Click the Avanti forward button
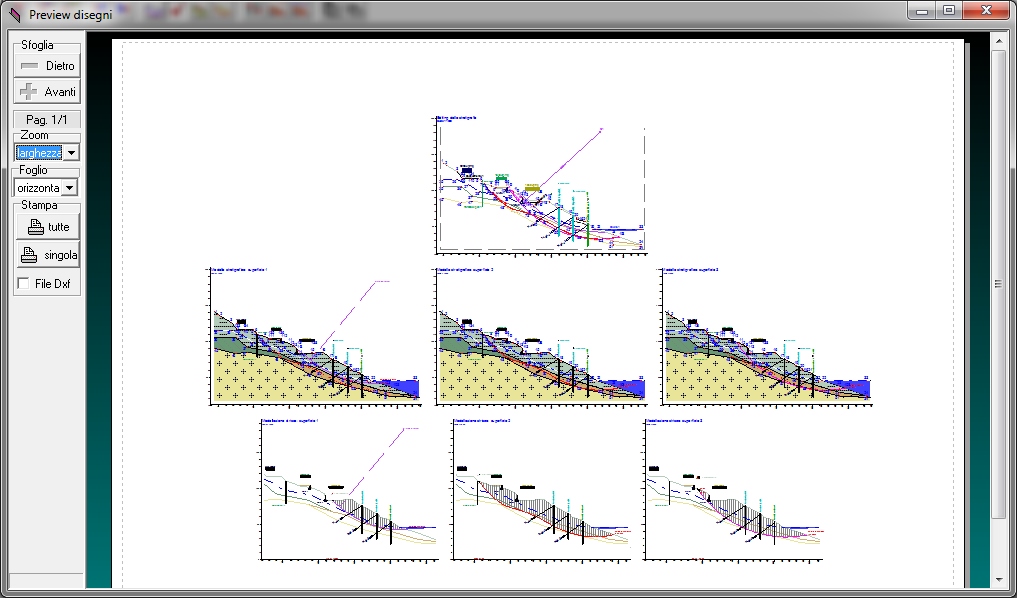The height and width of the screenshot is (598, 1017). coord(47,91)
